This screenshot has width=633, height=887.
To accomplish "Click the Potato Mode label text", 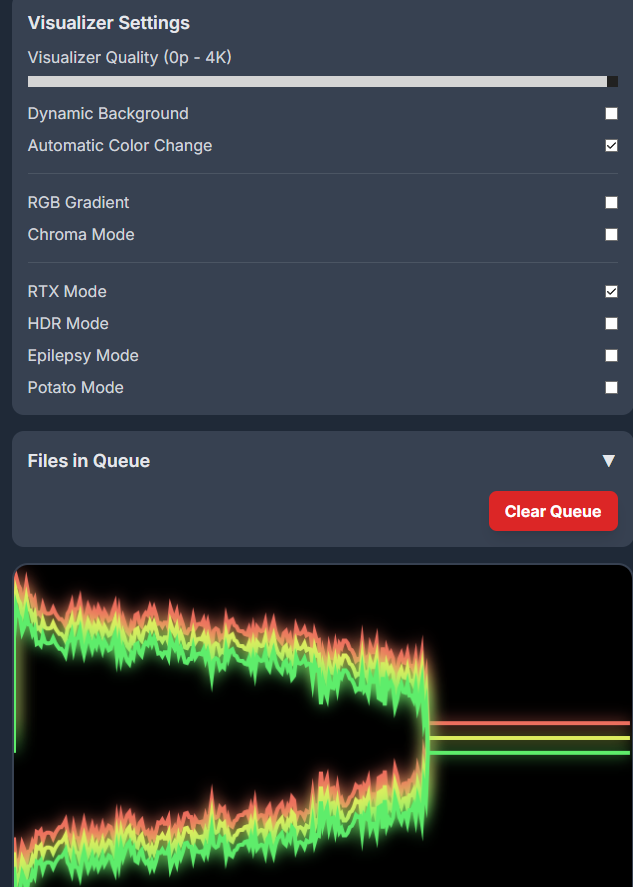I will [76, 388].
